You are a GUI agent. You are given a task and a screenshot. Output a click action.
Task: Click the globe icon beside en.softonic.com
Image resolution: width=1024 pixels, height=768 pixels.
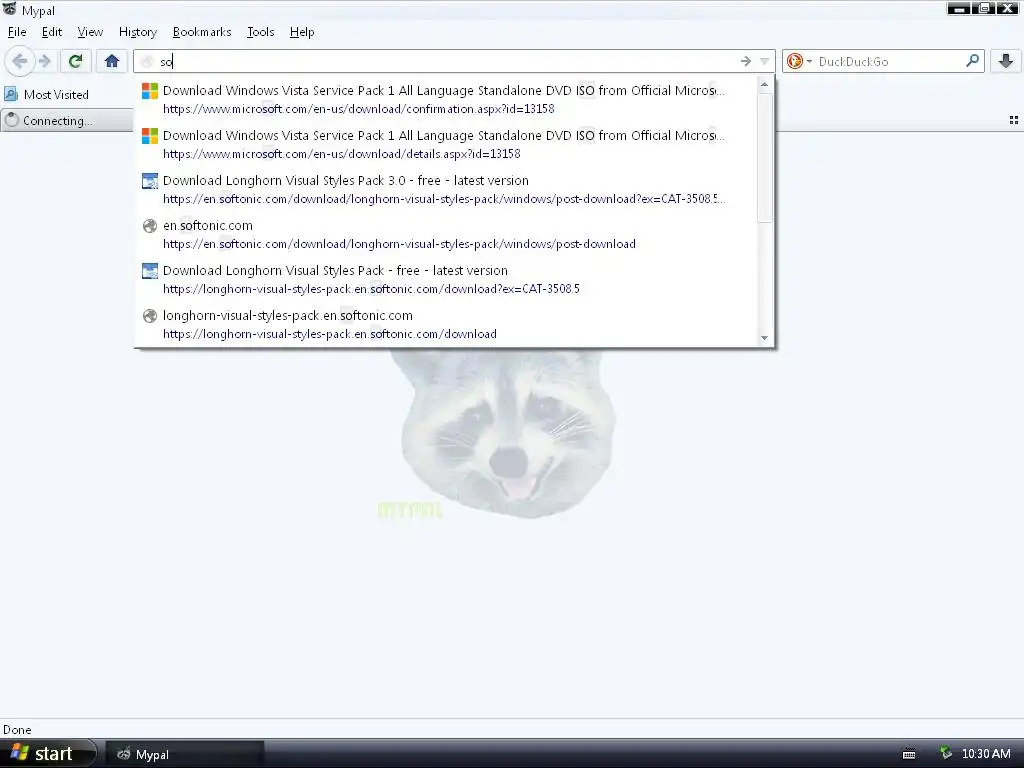[150, 226]
